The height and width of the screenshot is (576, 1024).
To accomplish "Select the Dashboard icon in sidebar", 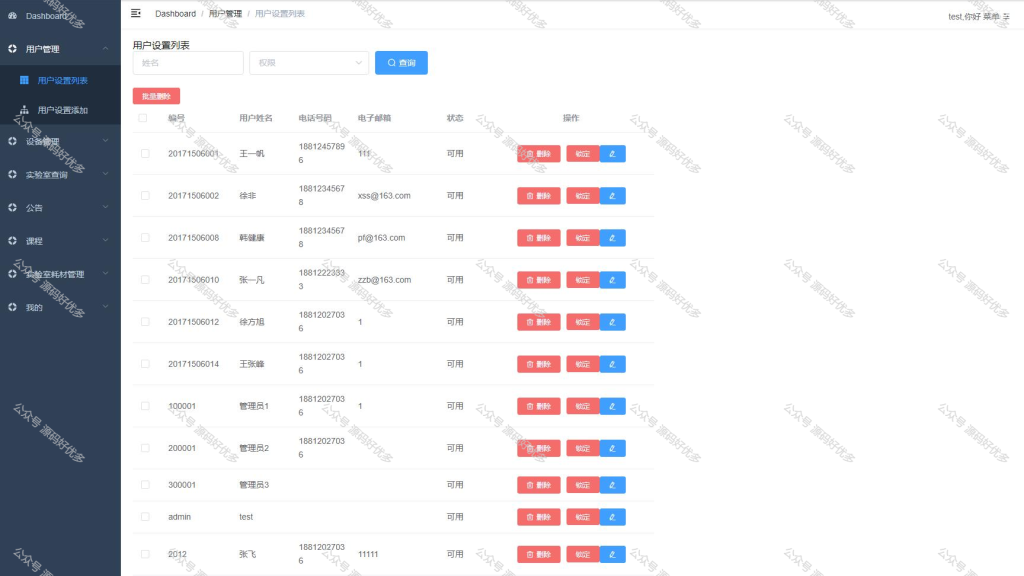I will coord(12,15).
